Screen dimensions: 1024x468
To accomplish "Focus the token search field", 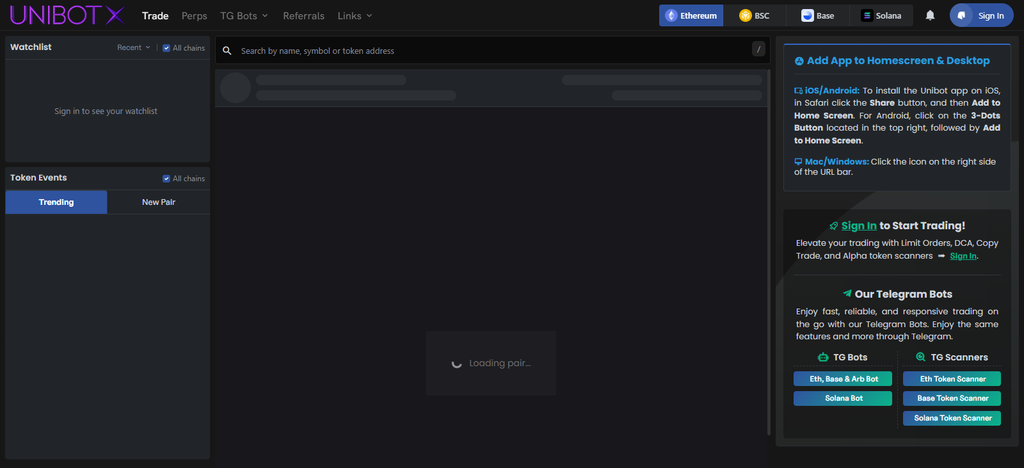I will click(x=492, y=50).
